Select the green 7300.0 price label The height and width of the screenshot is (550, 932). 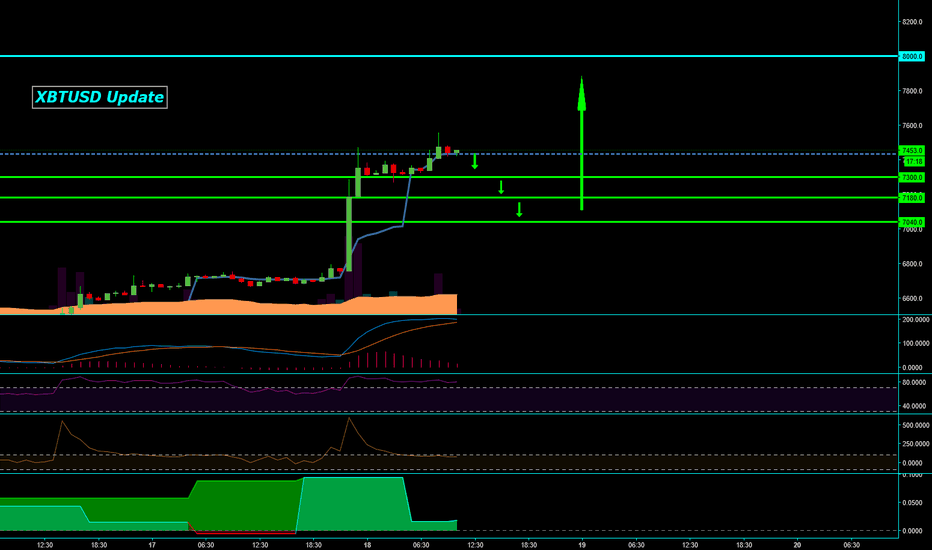(912, 177)
